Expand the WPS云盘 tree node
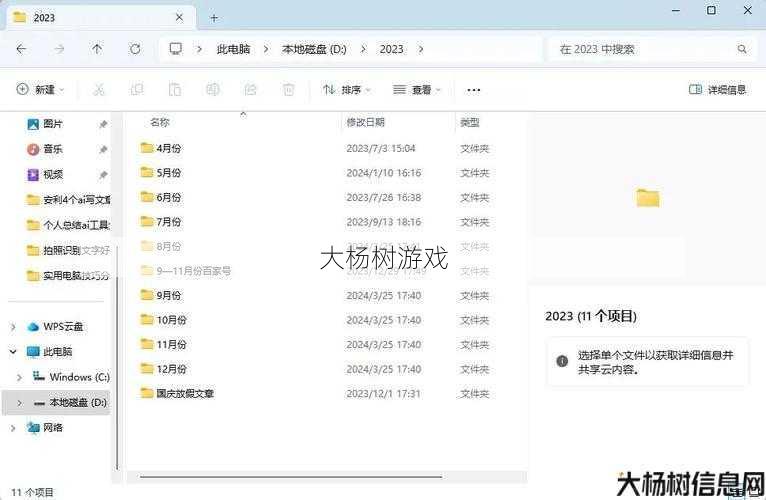The image size is (766, 500). [13, 326]
